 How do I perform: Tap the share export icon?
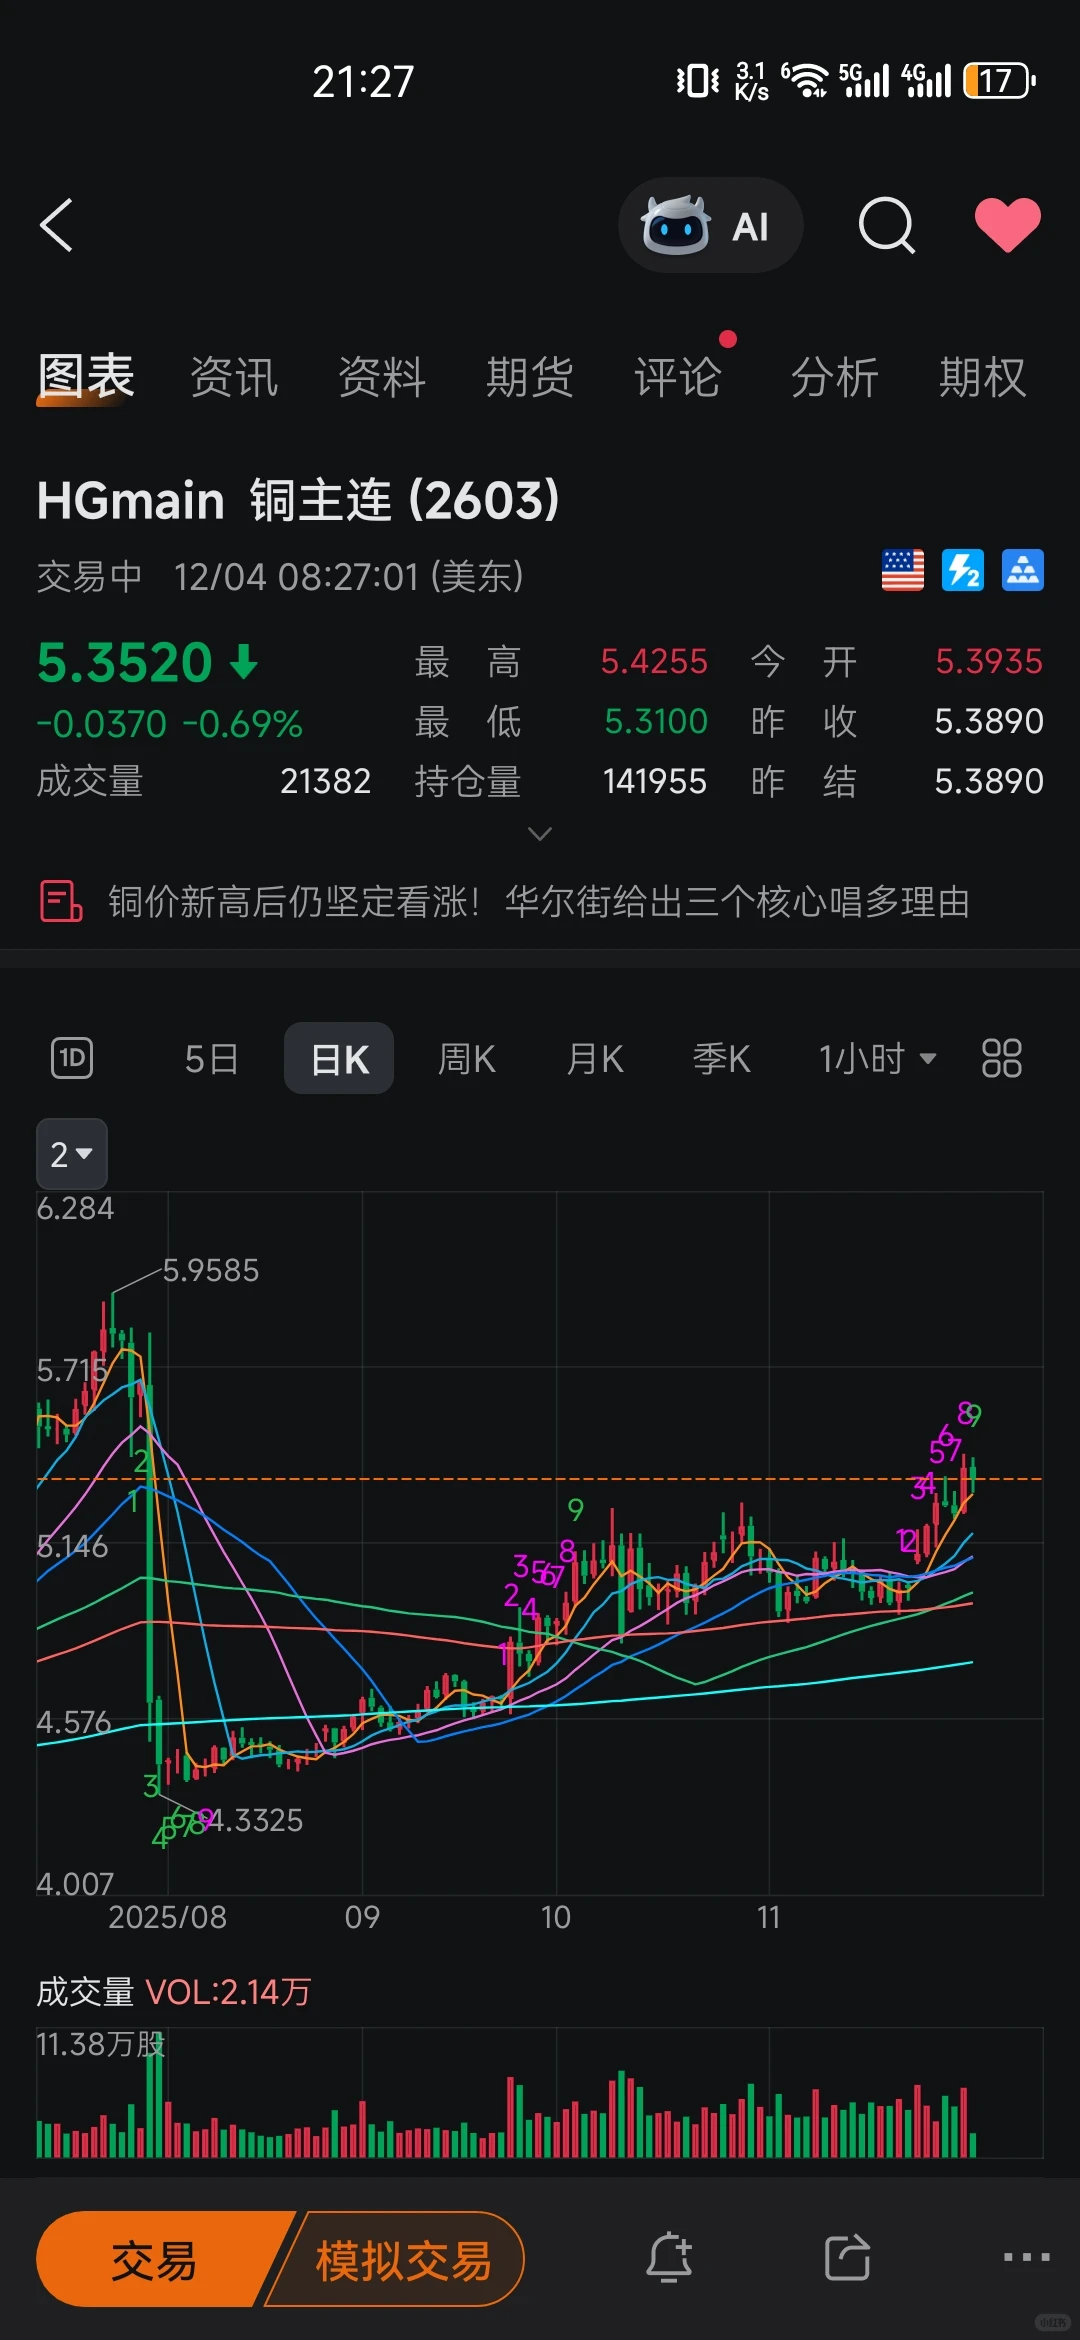pyautogui.click(x=847, y=2258)
